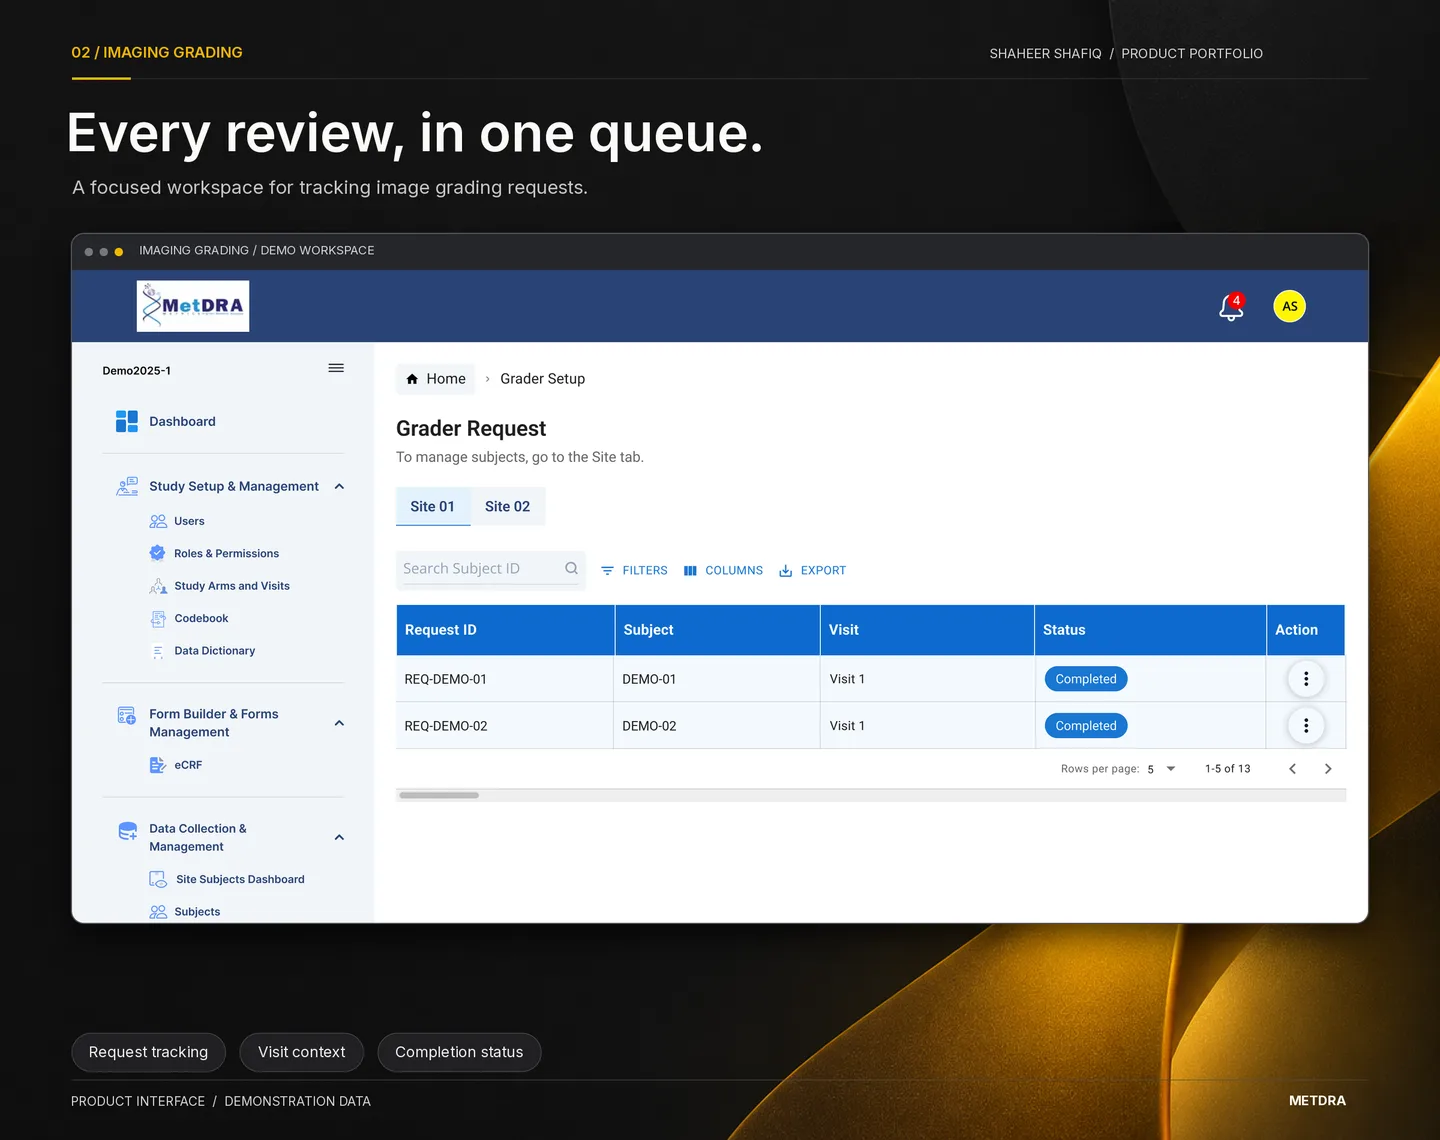Click the Roles & Permissions badge icon
This screenshot has height=1140, width=1440.
[x=157, y=553]
